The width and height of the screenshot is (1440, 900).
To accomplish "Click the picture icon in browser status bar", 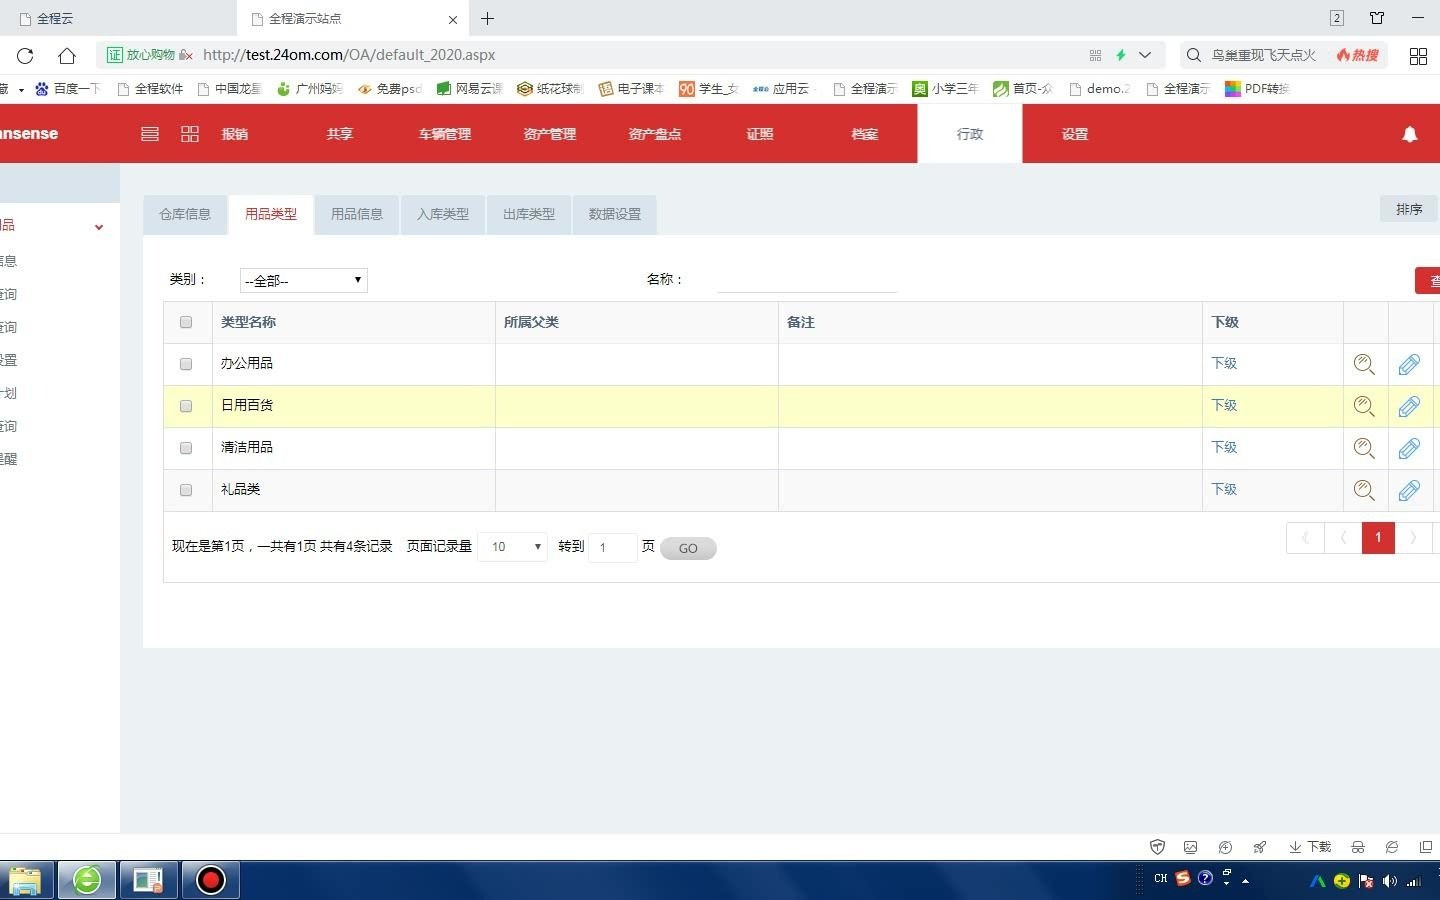I will [x=1190, y=847].
